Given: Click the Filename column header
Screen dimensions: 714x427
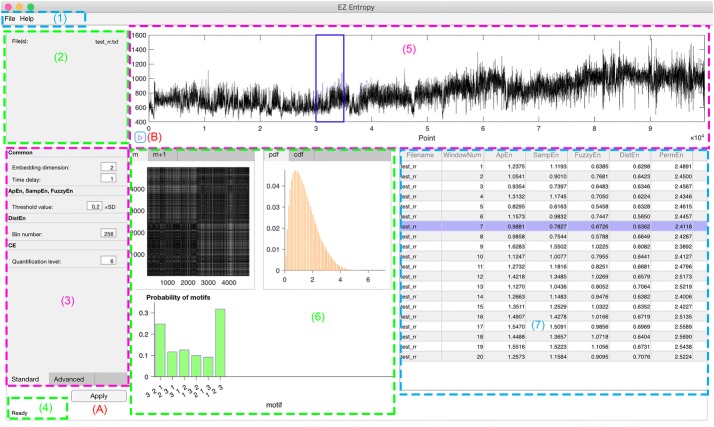Looking at the screenshot, I should point(420,155).
